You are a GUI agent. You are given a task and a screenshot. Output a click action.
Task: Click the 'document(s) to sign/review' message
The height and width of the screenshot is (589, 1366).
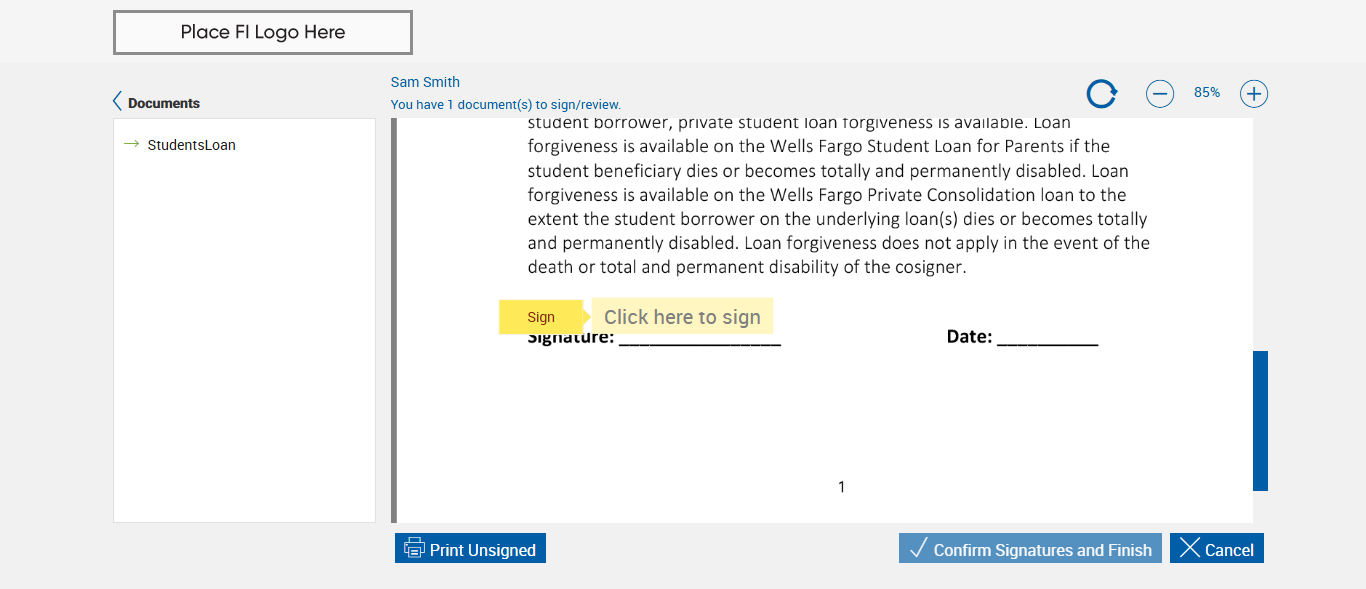point(505,104)
